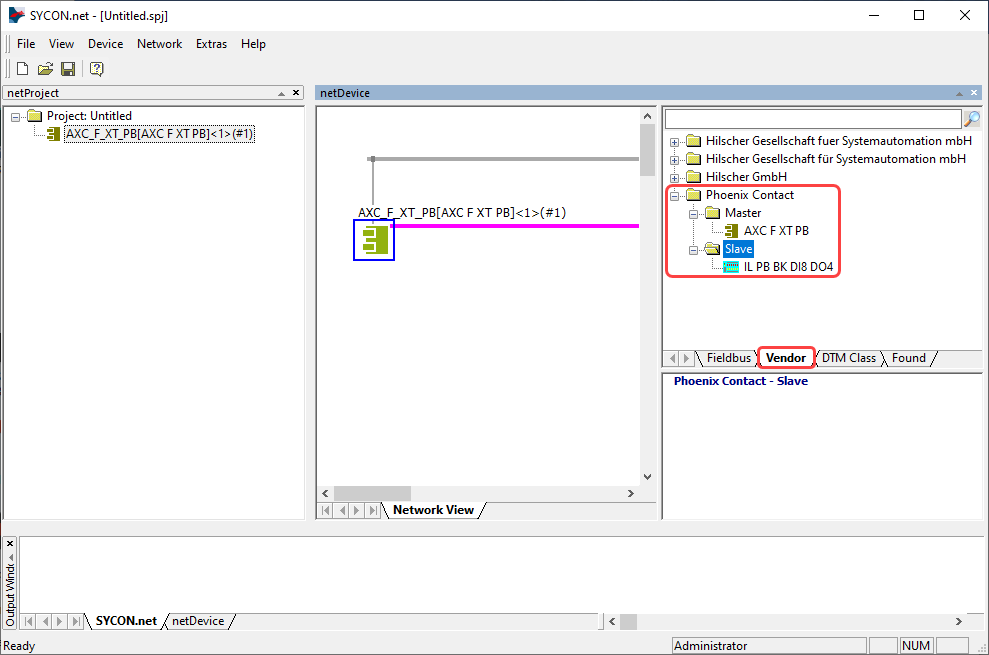Image resolution: width=989 pixels, height=655 pixels.
Task: Click the Open project folder icon
Action: [45, 69]
